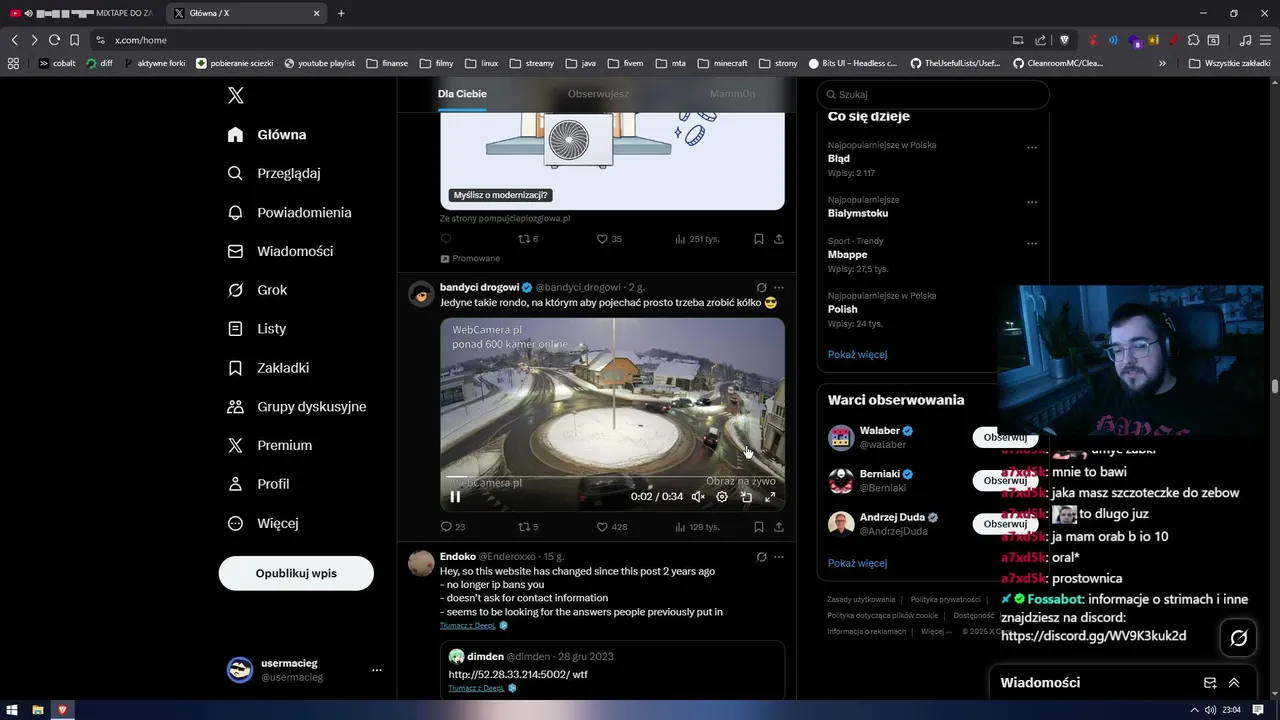This screenshot has width=1280, height=720.
Task: Seek on the video progress bar
Action: 612,478
